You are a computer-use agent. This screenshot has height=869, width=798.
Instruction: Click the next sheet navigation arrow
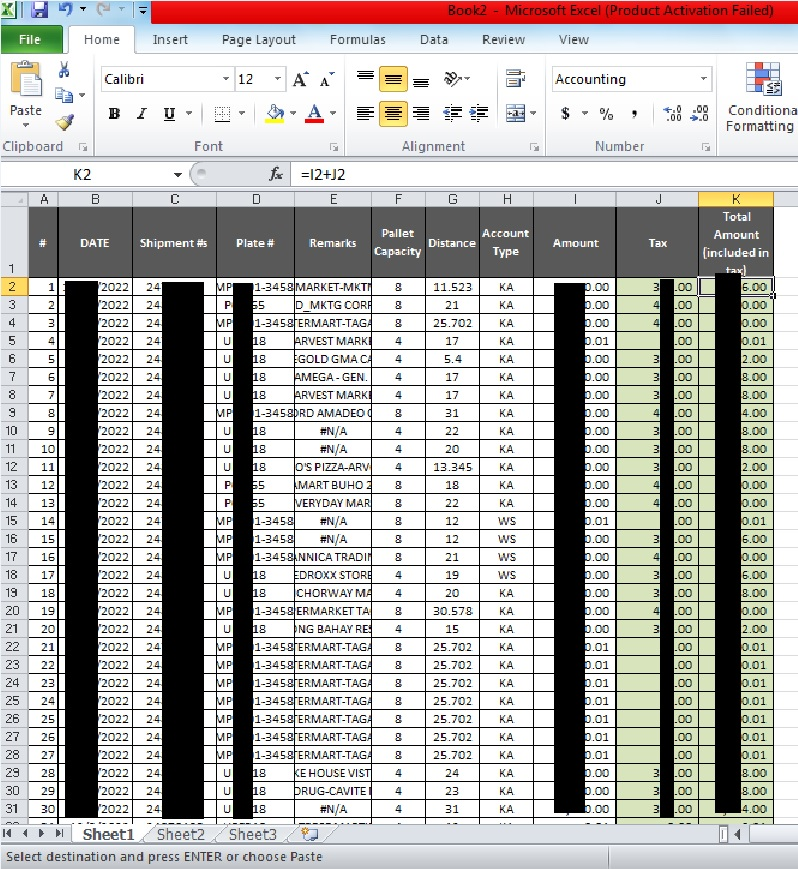click(41, 833)
